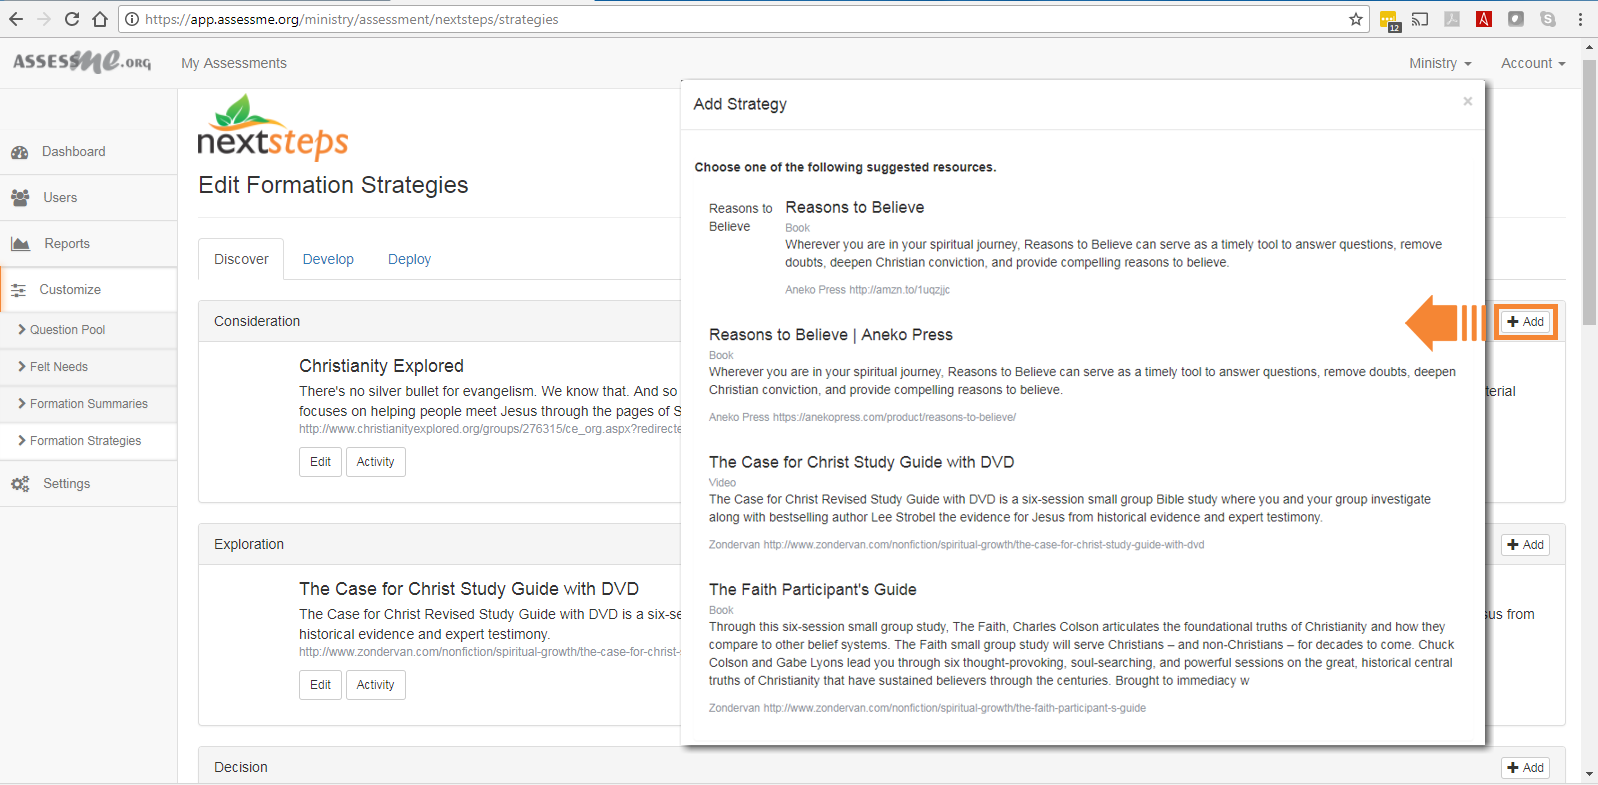This screenshot has width=1598, height=785.
Task: Select Reasons to Believe | Aneko Press resource
Action: (x=831, y=335)
